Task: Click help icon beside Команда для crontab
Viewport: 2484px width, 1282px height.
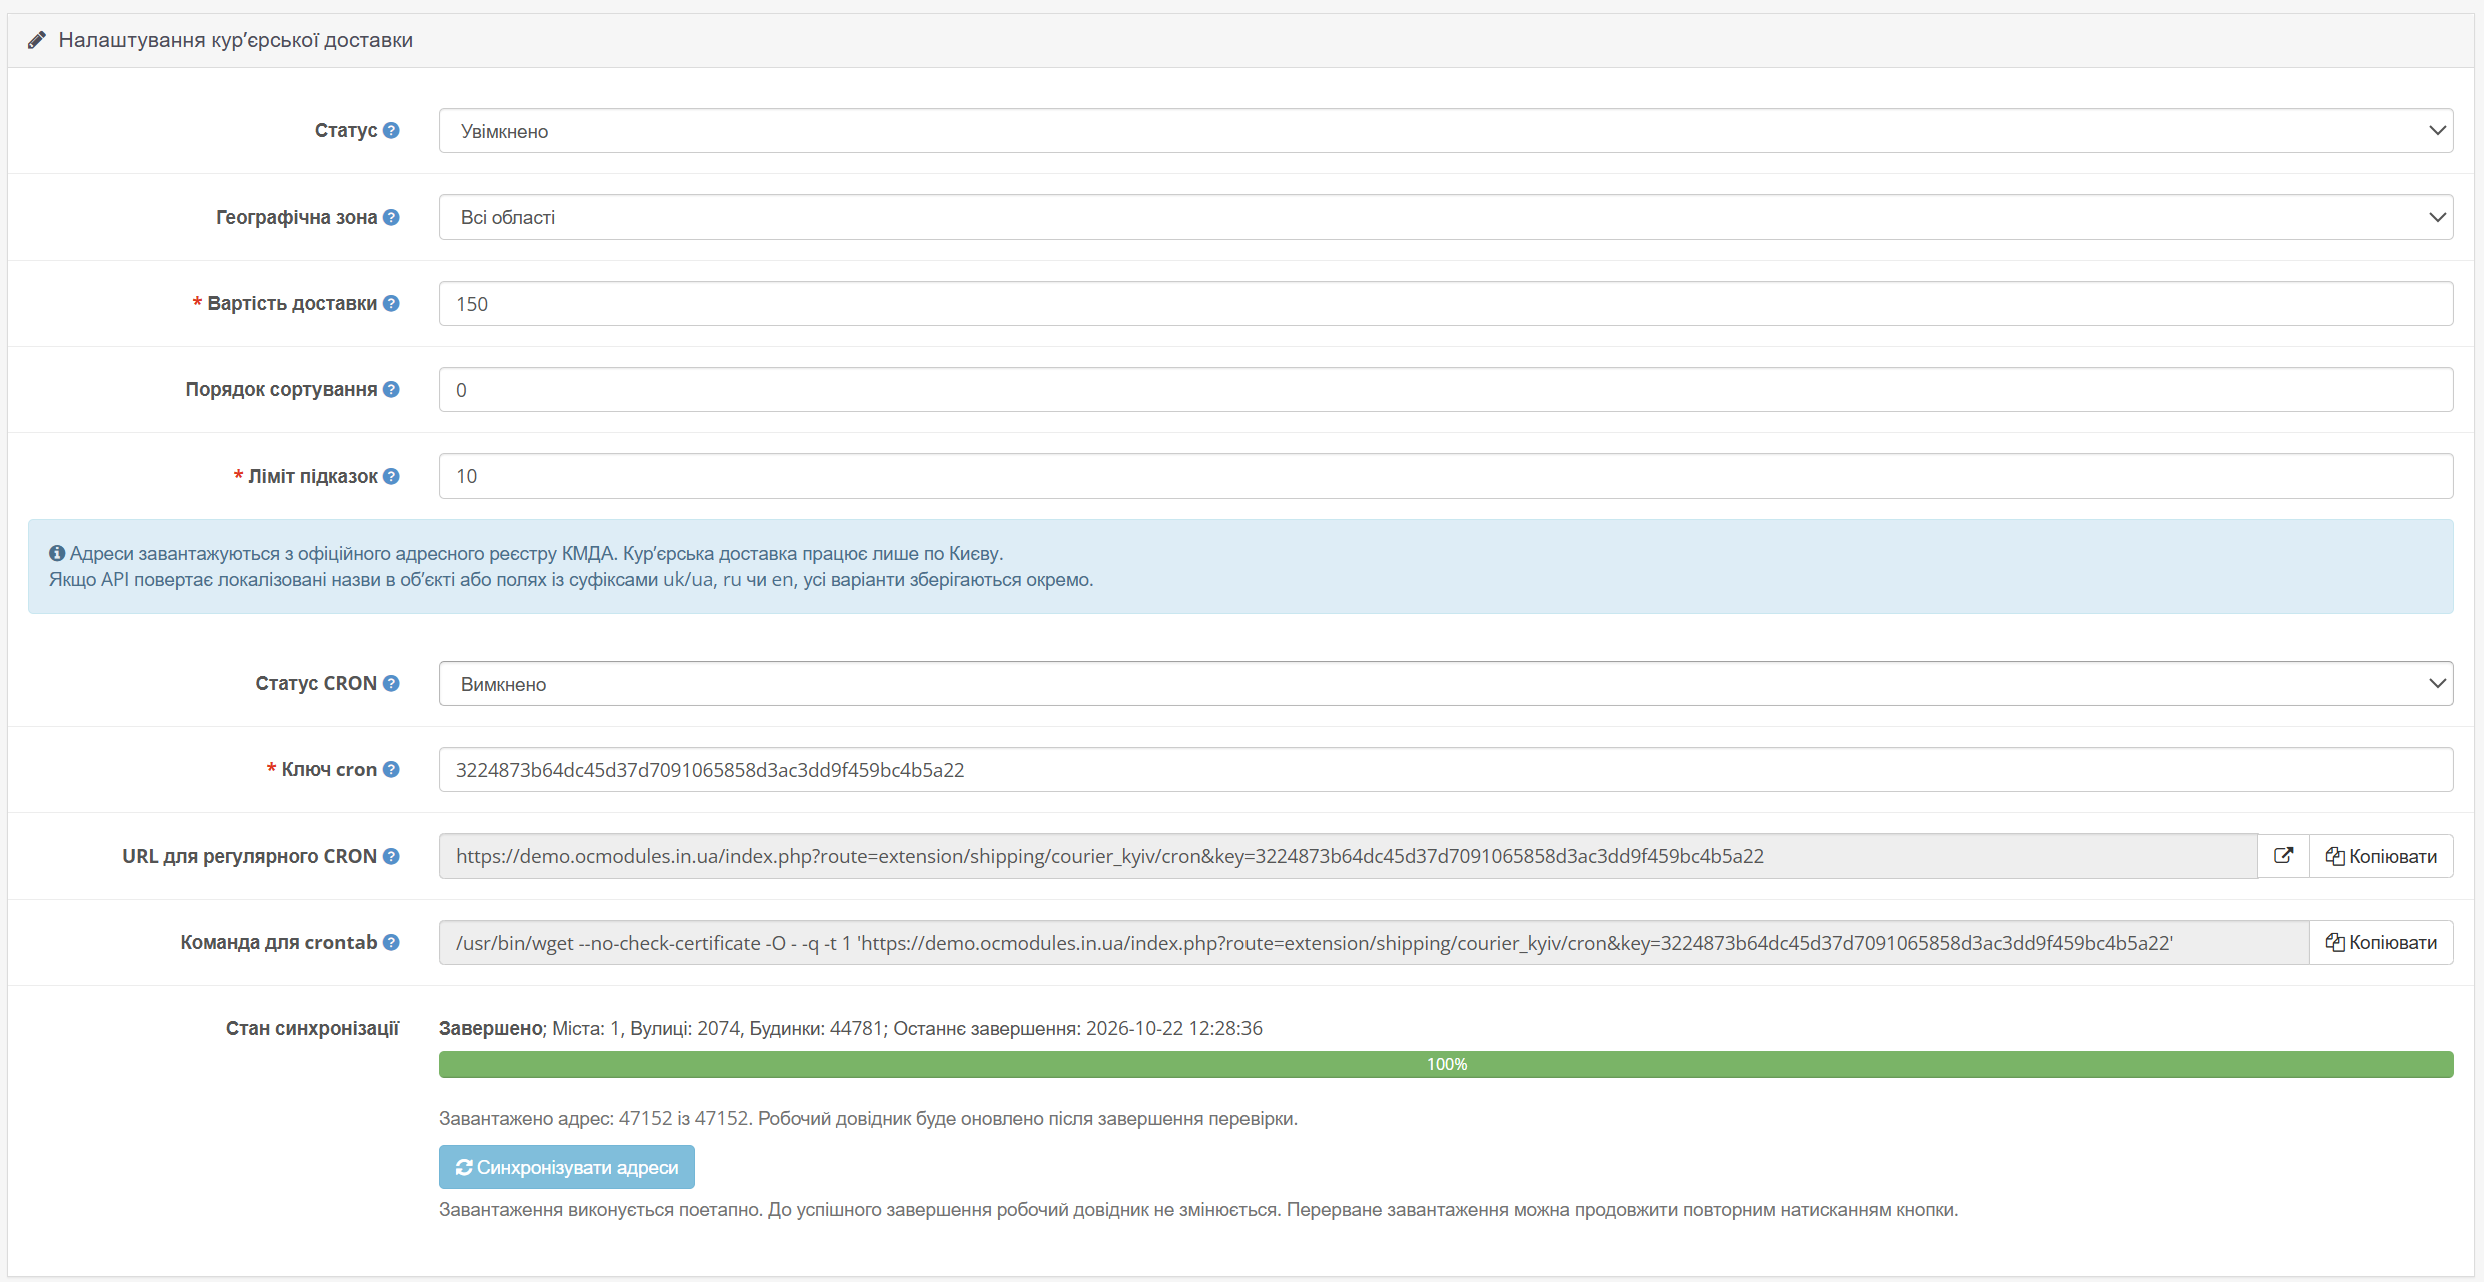Action: point(391,942)
